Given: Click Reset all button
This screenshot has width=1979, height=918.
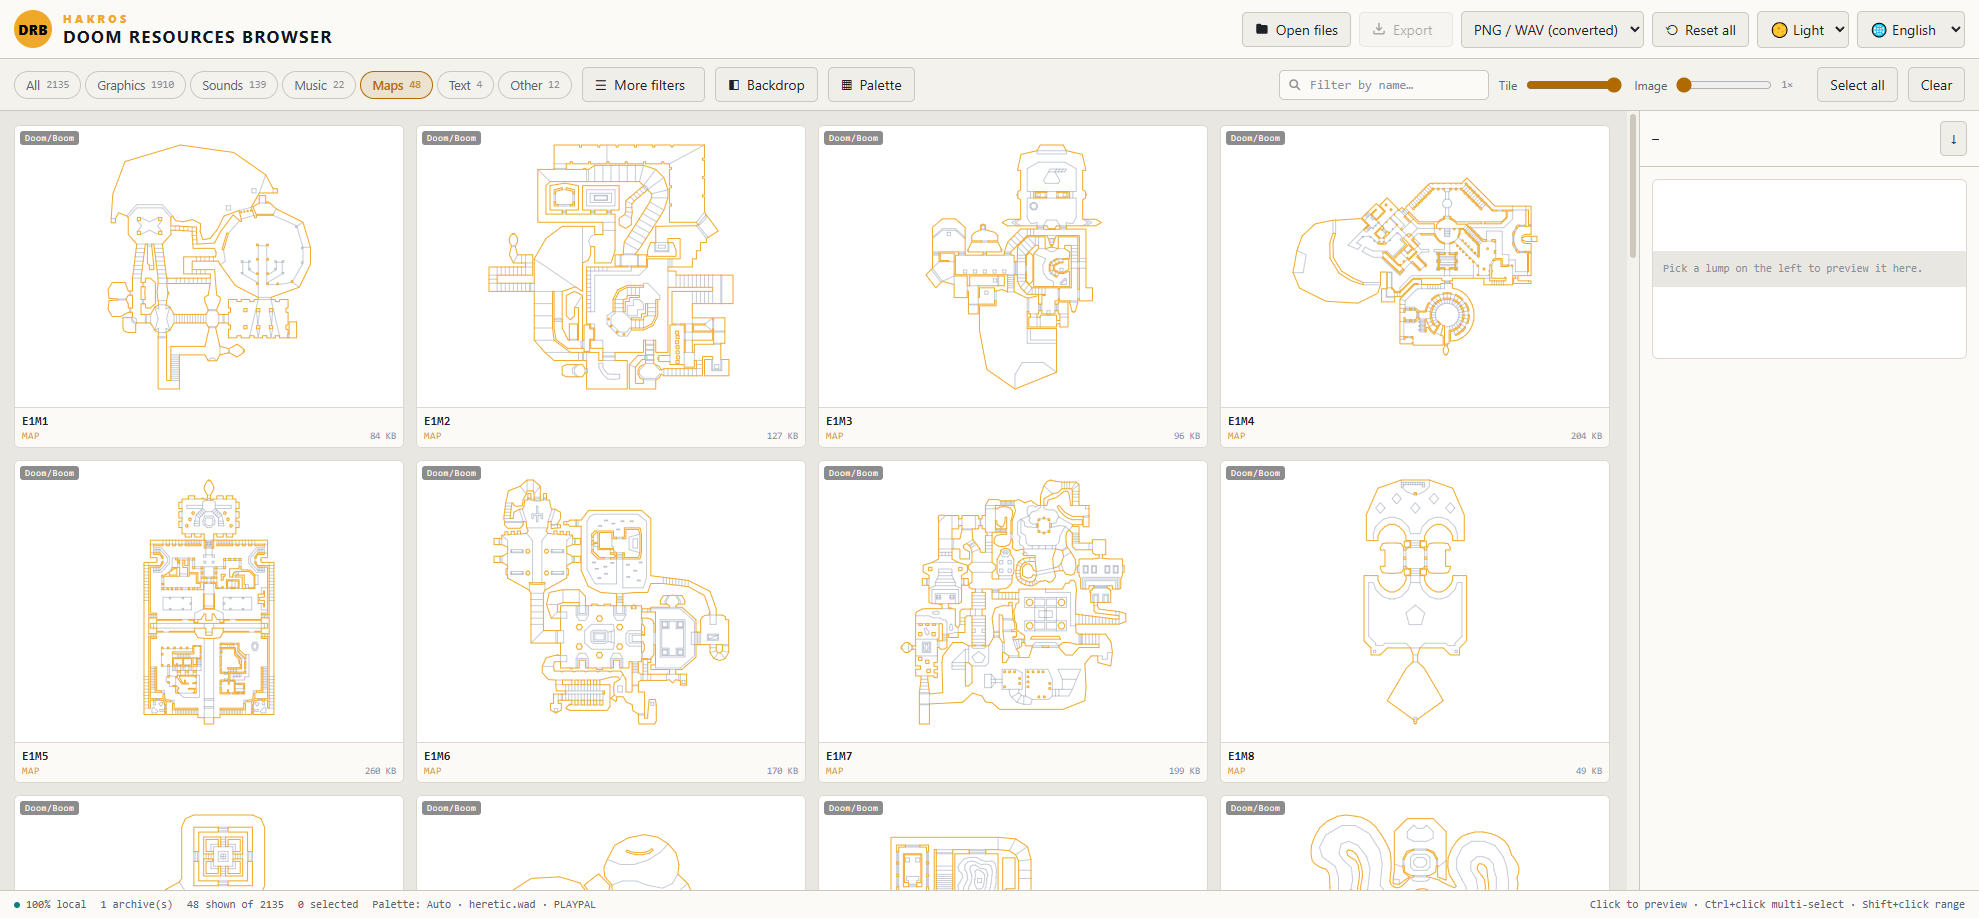Looking at the screenshot, I should point(1700,30).
